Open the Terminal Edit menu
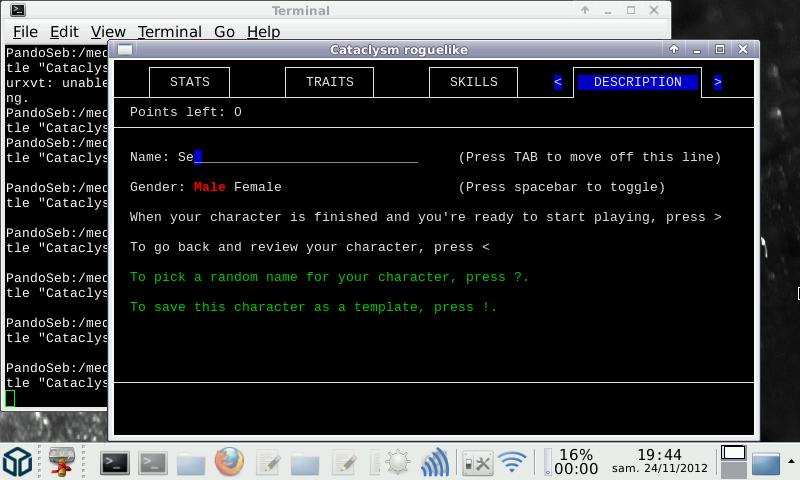 (x=64, y=32)
